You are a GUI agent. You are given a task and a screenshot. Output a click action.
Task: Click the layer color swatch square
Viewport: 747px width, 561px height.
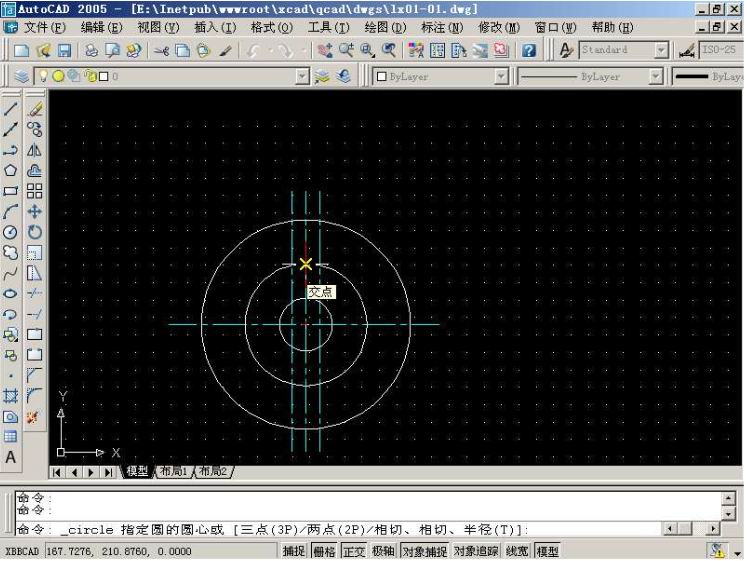tap(104, 76)
